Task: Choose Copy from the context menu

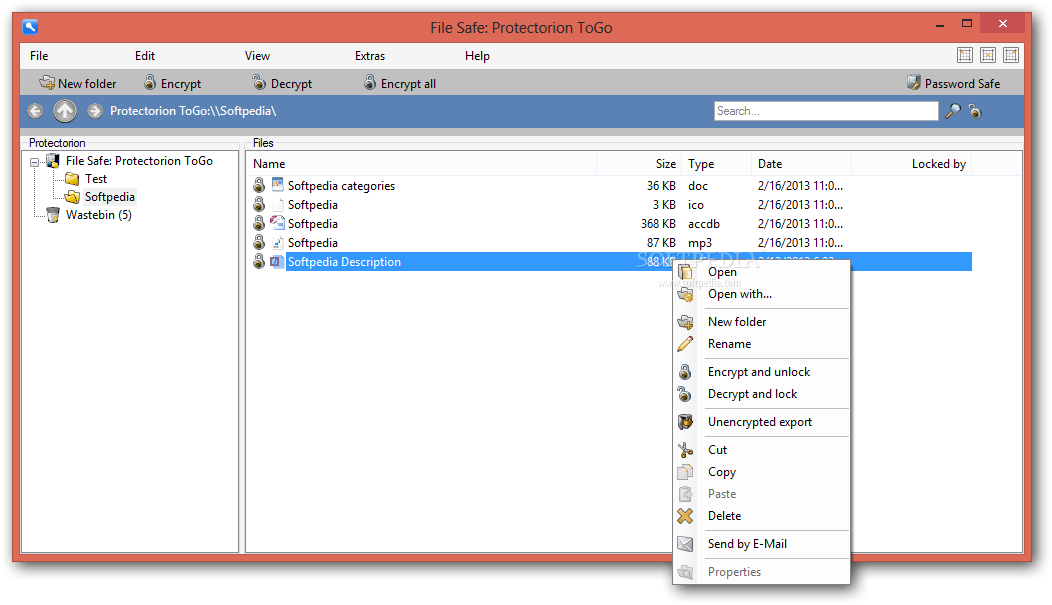Action: 761,472
